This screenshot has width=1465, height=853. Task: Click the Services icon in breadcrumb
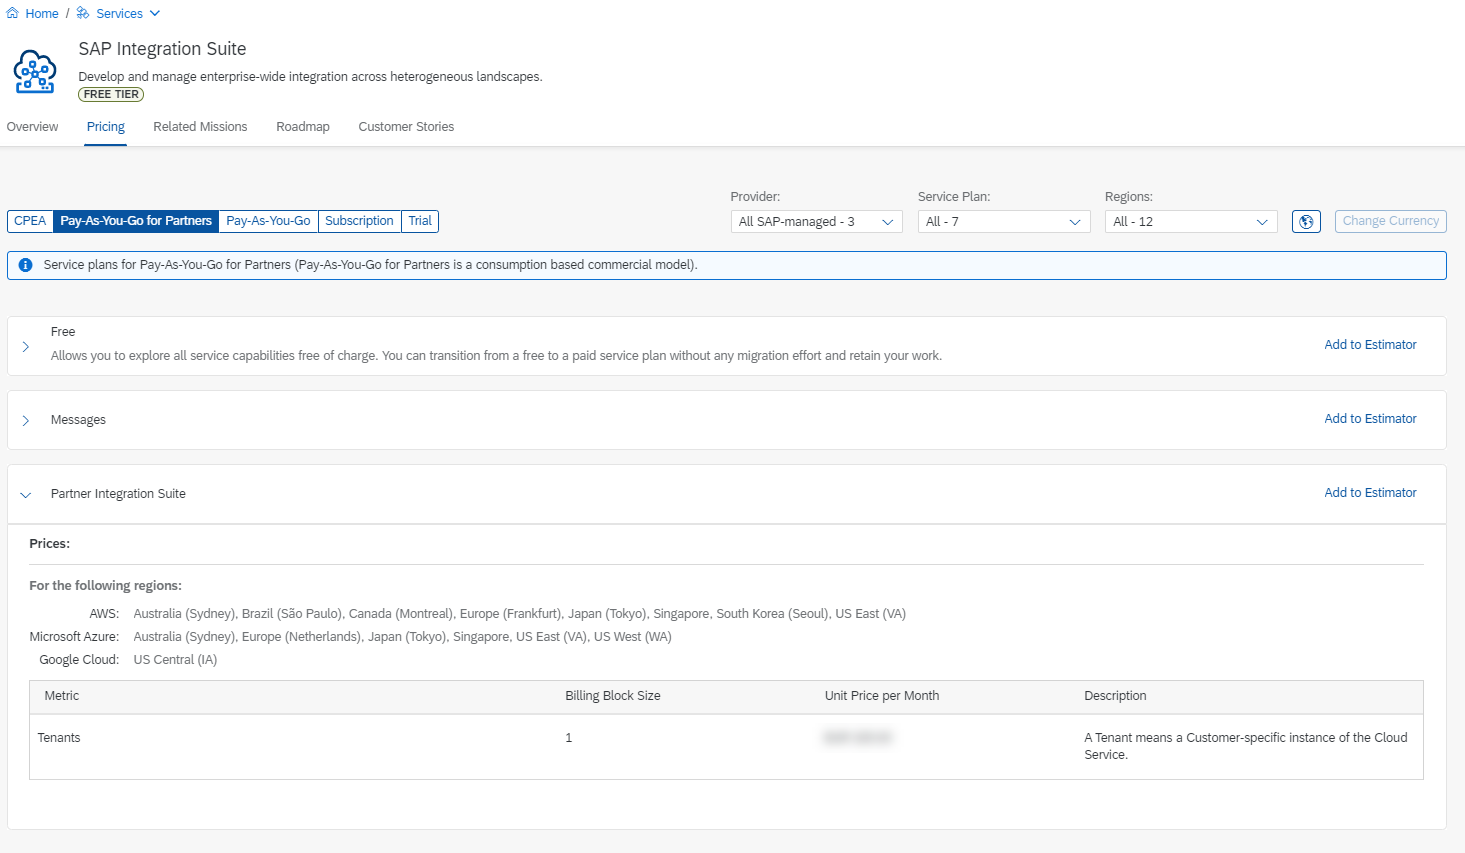point(83,14)
